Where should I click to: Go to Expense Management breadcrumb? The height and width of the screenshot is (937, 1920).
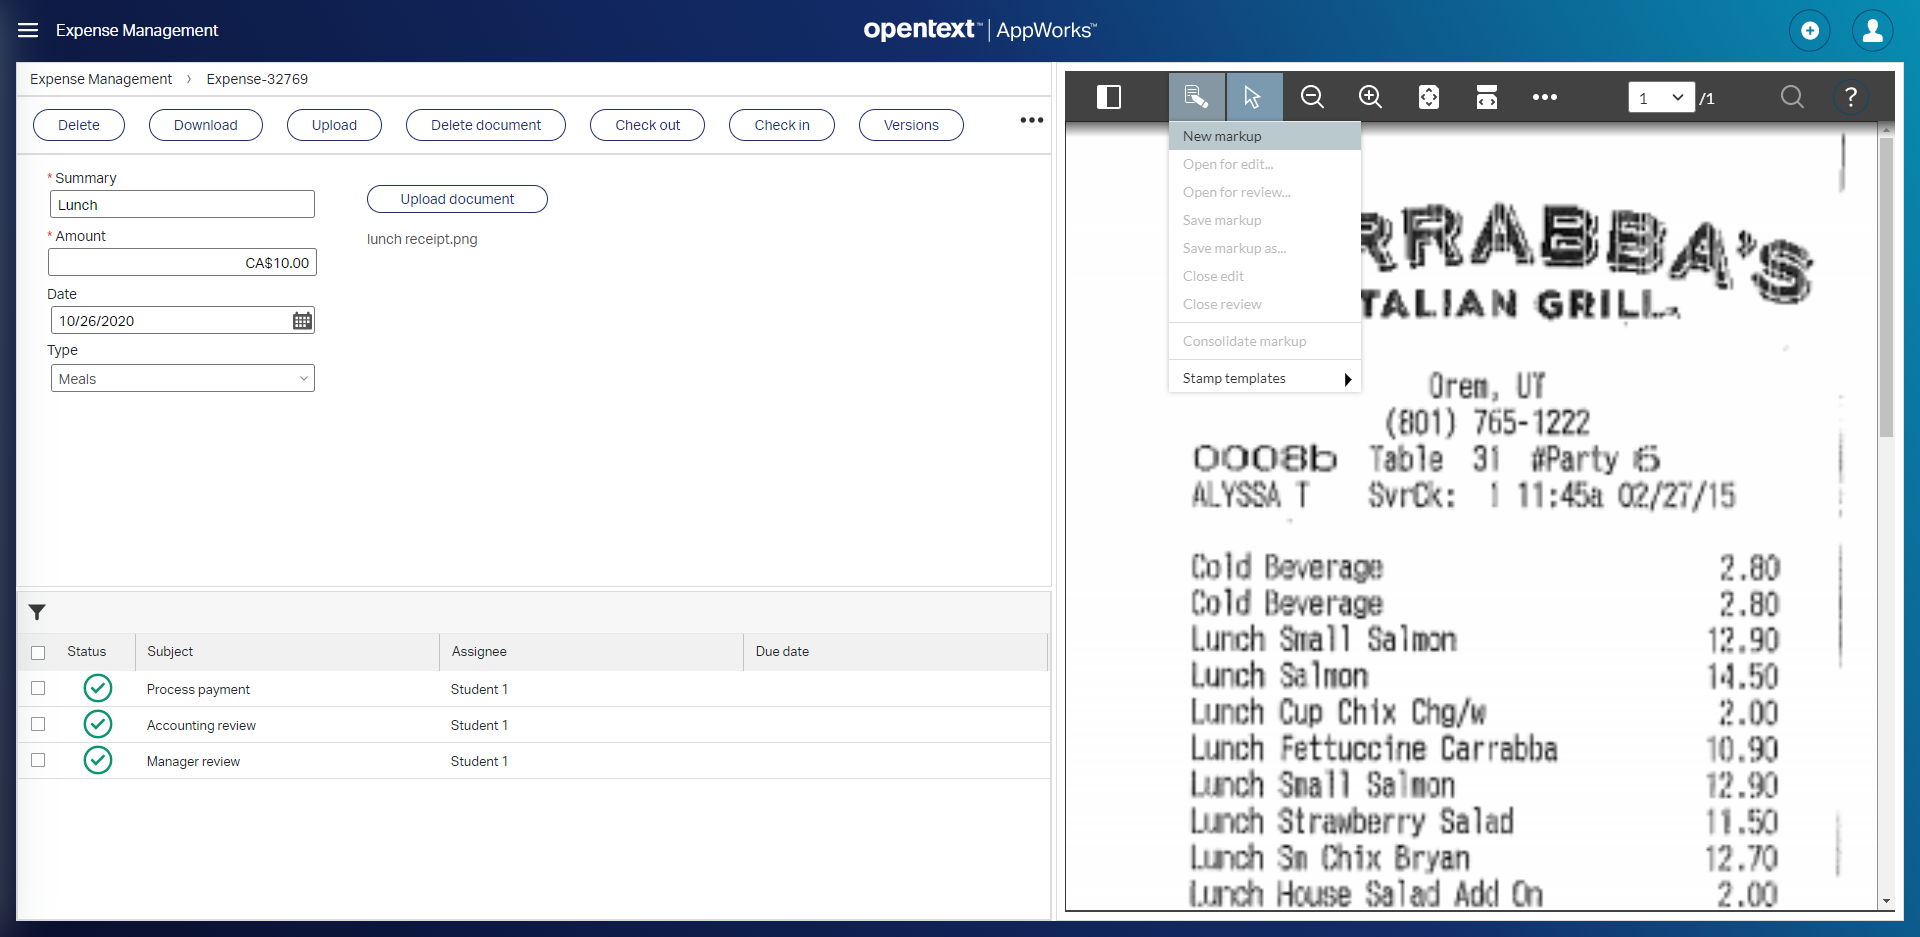coord(101,79)
